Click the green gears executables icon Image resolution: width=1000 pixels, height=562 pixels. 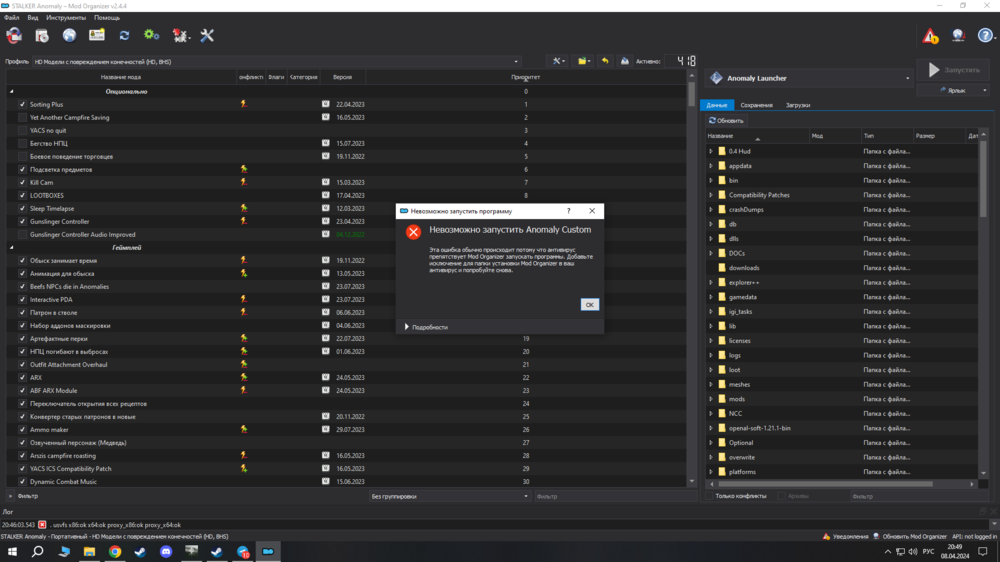[151, 36]
